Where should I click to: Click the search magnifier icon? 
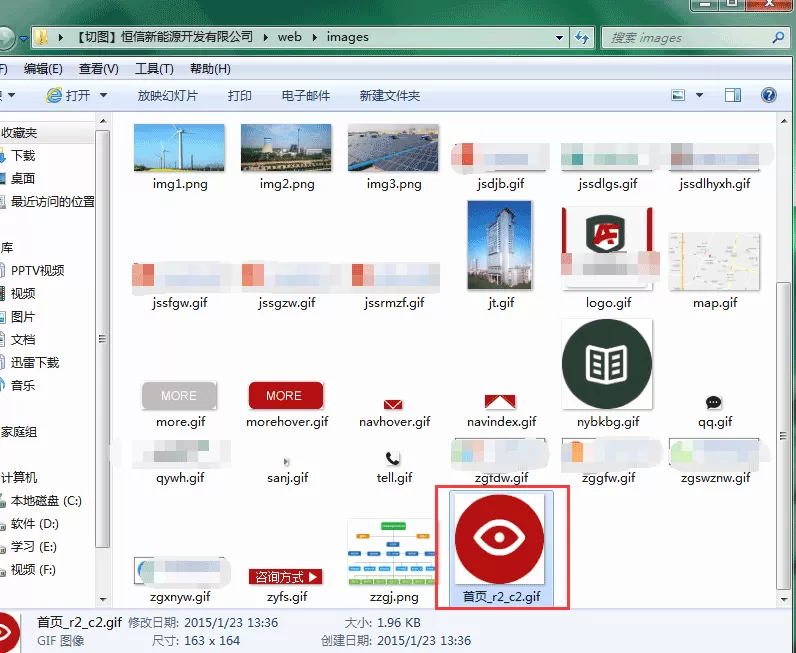pos(778,37)
